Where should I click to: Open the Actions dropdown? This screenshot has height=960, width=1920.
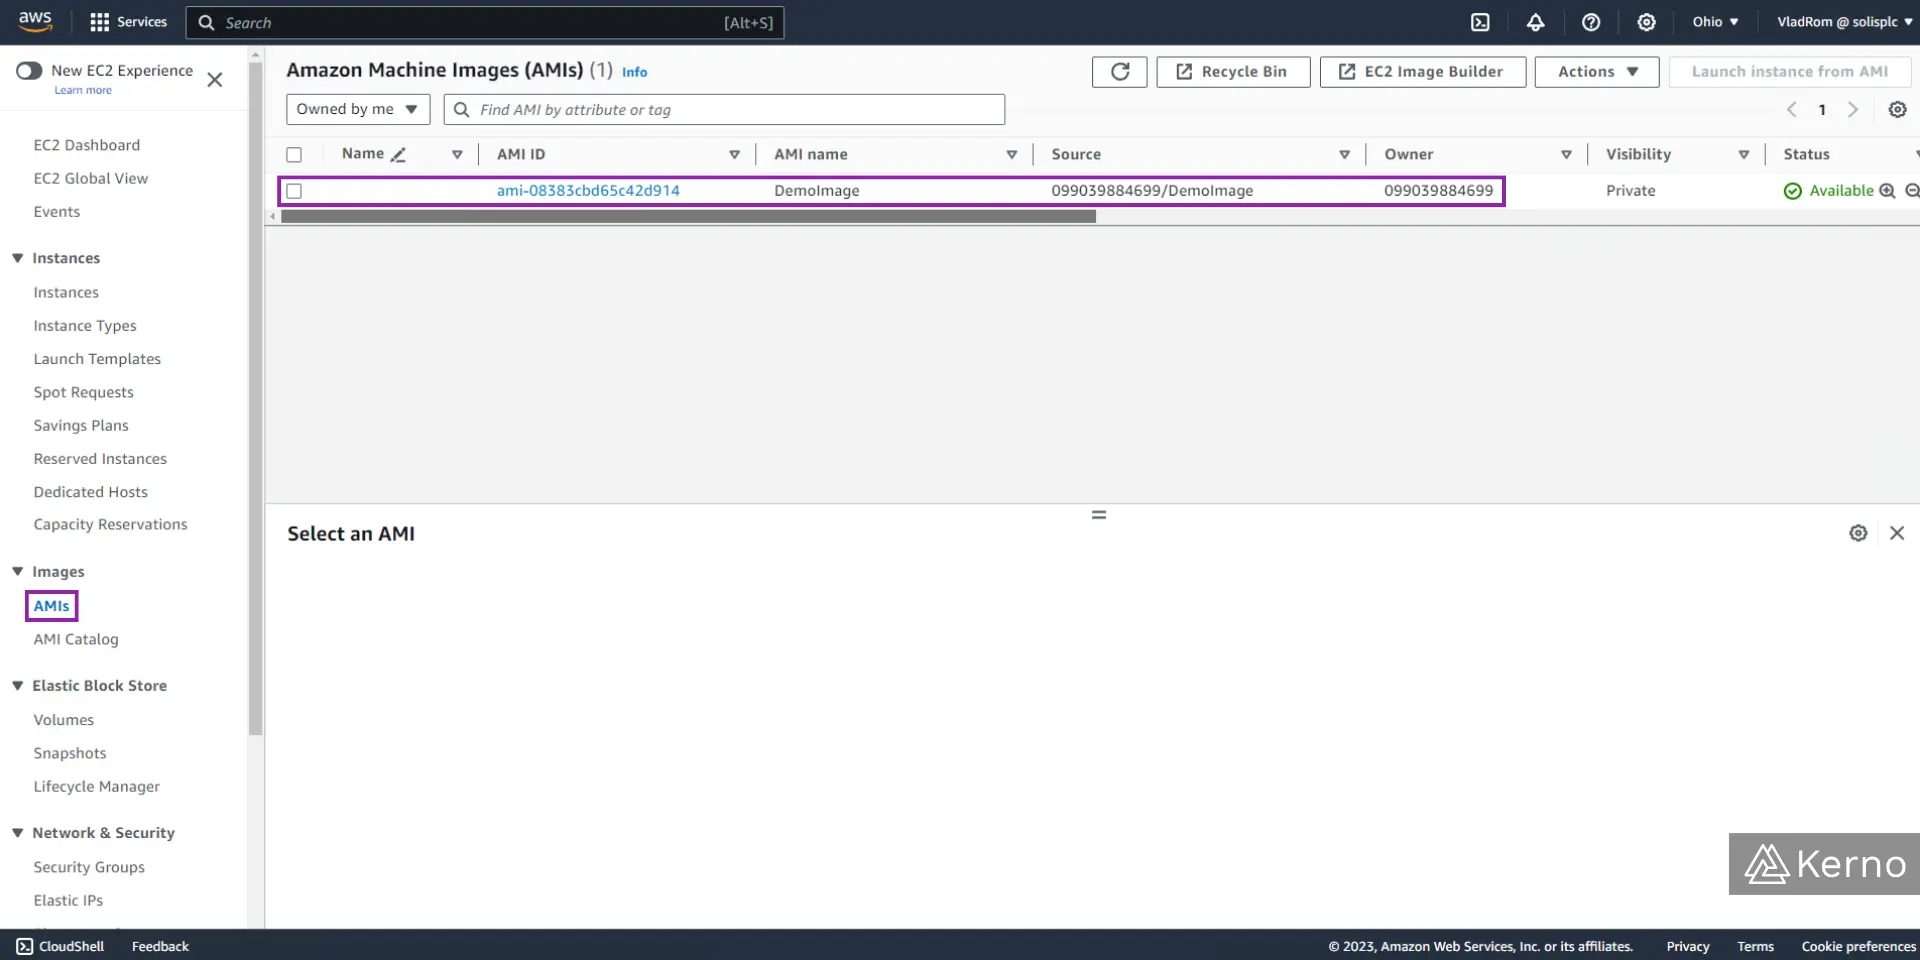1597,71
